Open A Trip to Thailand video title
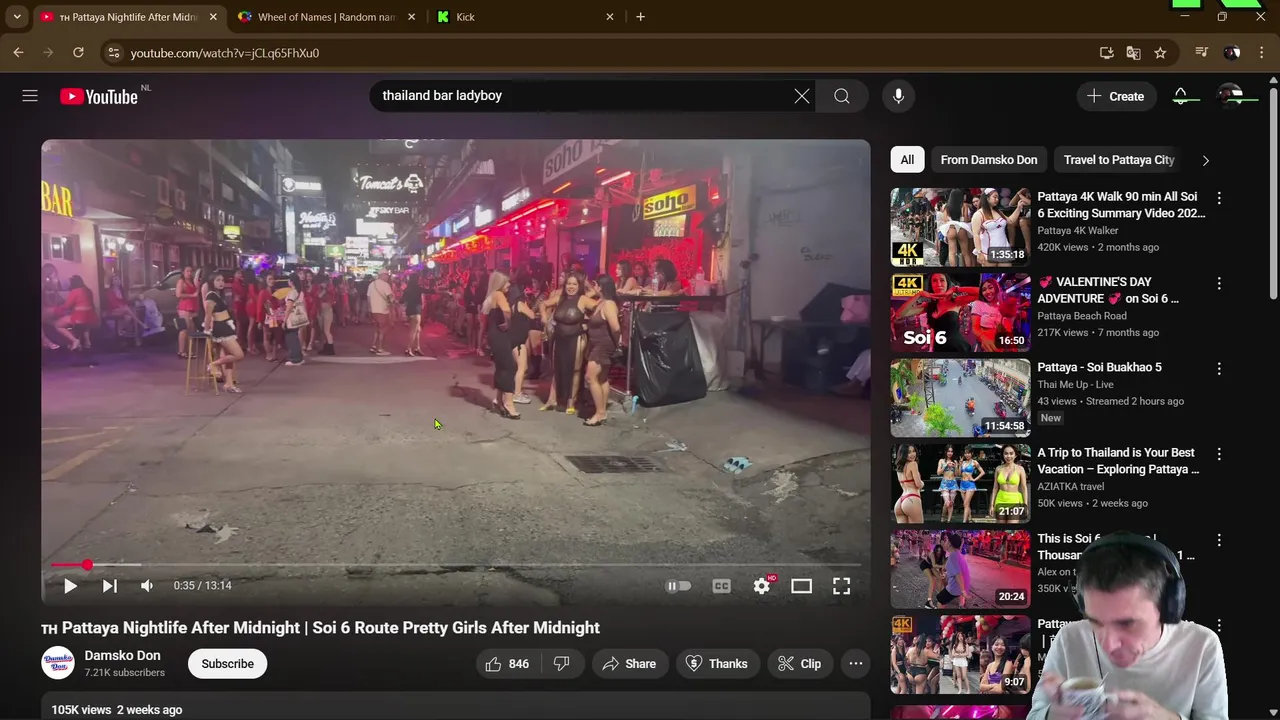Screen dimensions: 1280x720 (1118, 461)
